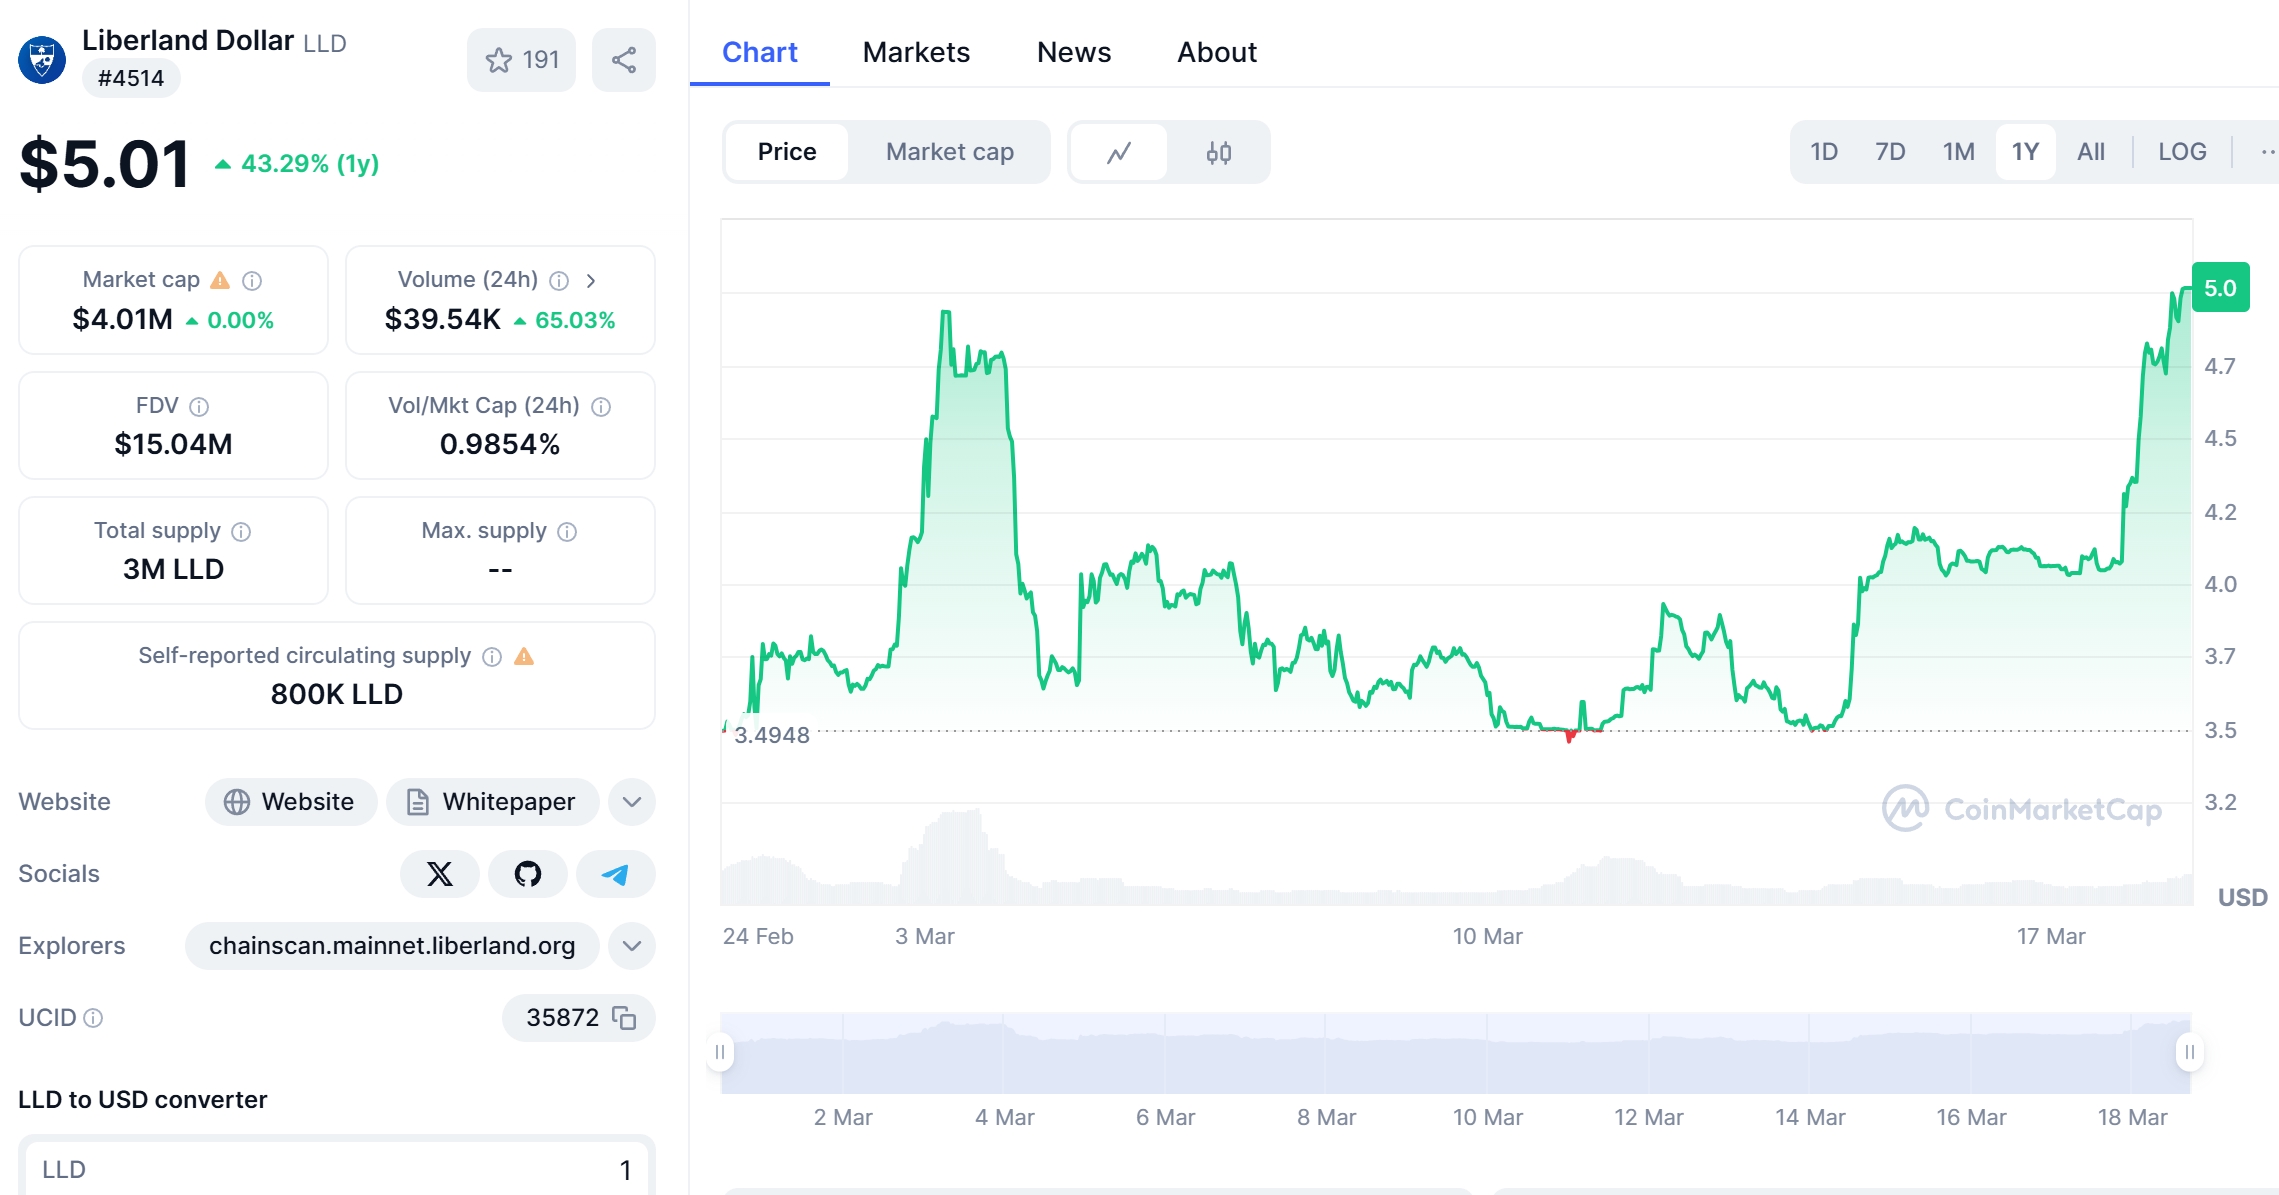The height and width of the screenshot is (1195, 2279).
Task: Open the Markets tab
Action: point(916,52)
